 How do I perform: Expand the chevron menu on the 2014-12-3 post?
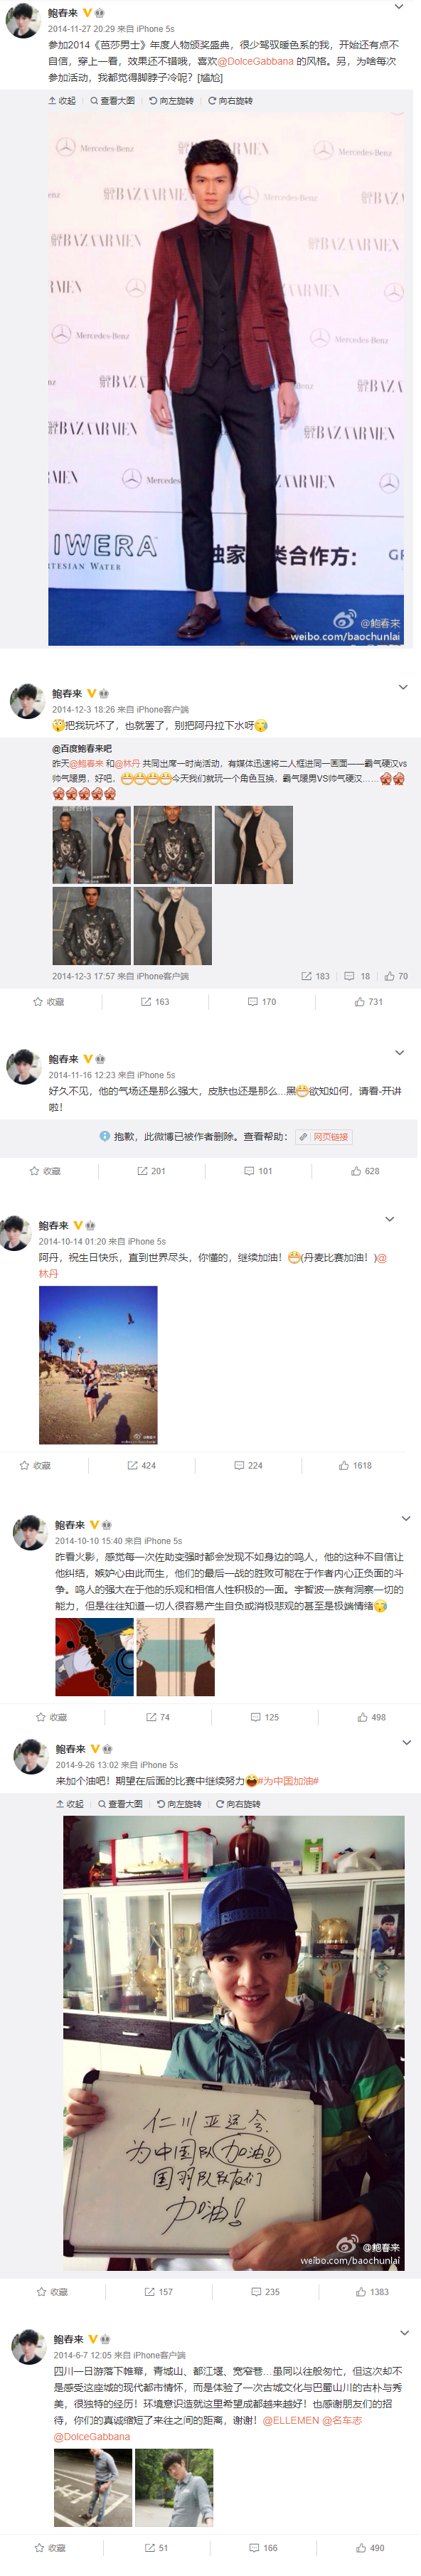pyautogui.click(x=403, y=687)
